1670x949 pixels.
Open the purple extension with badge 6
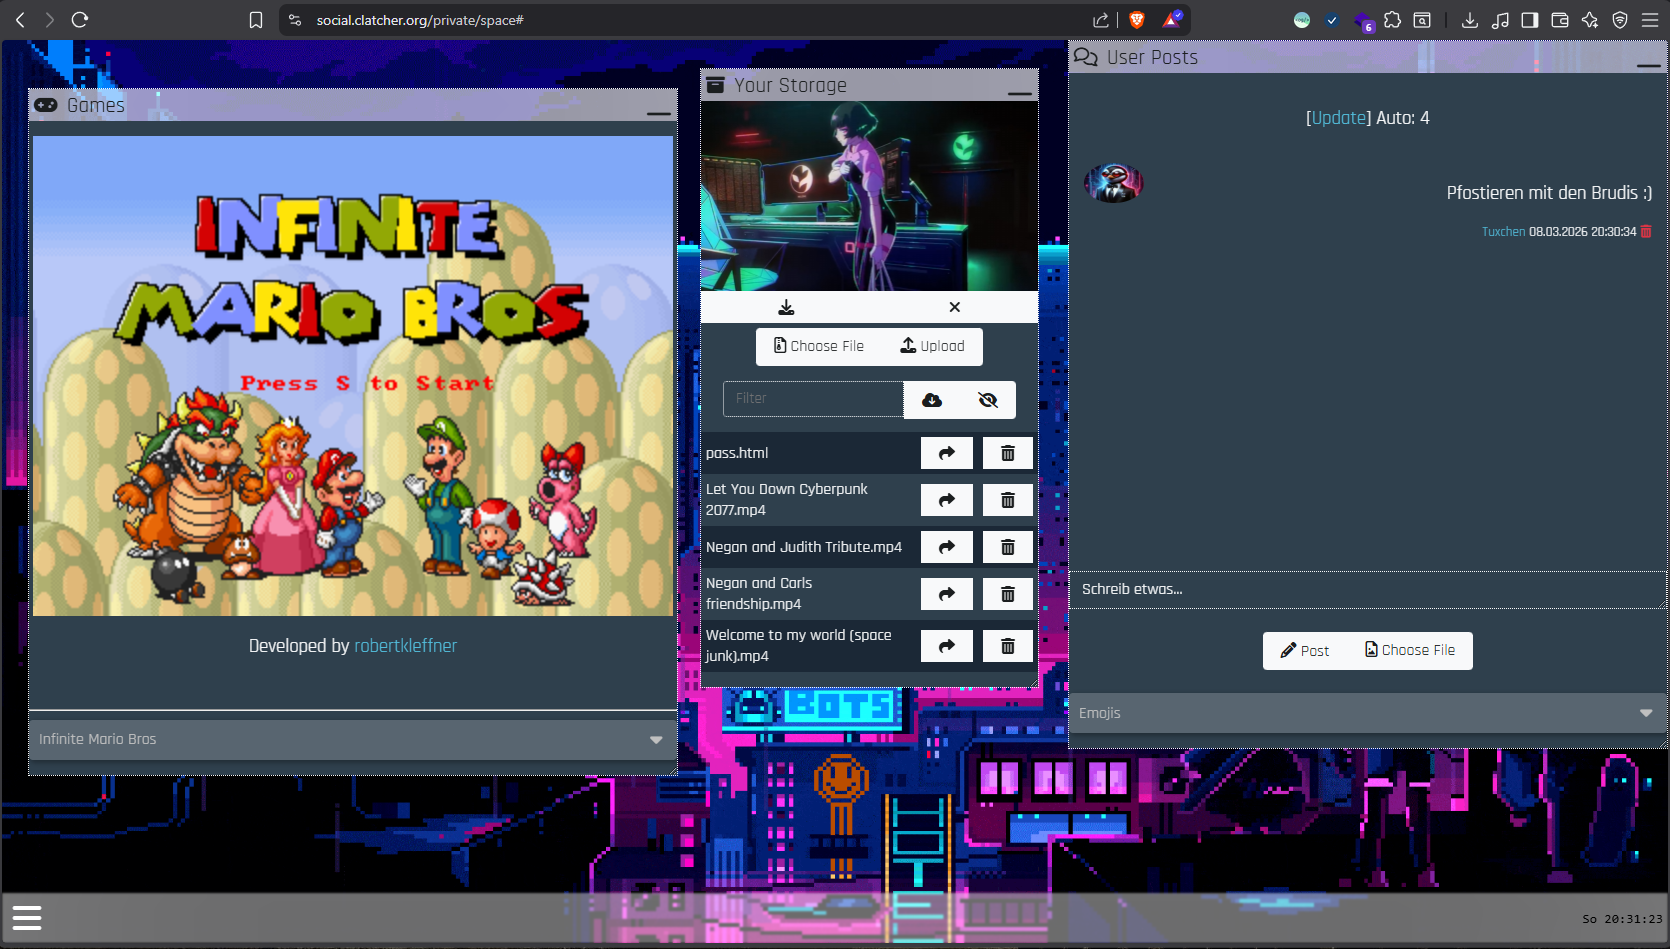click(1363, 21)
